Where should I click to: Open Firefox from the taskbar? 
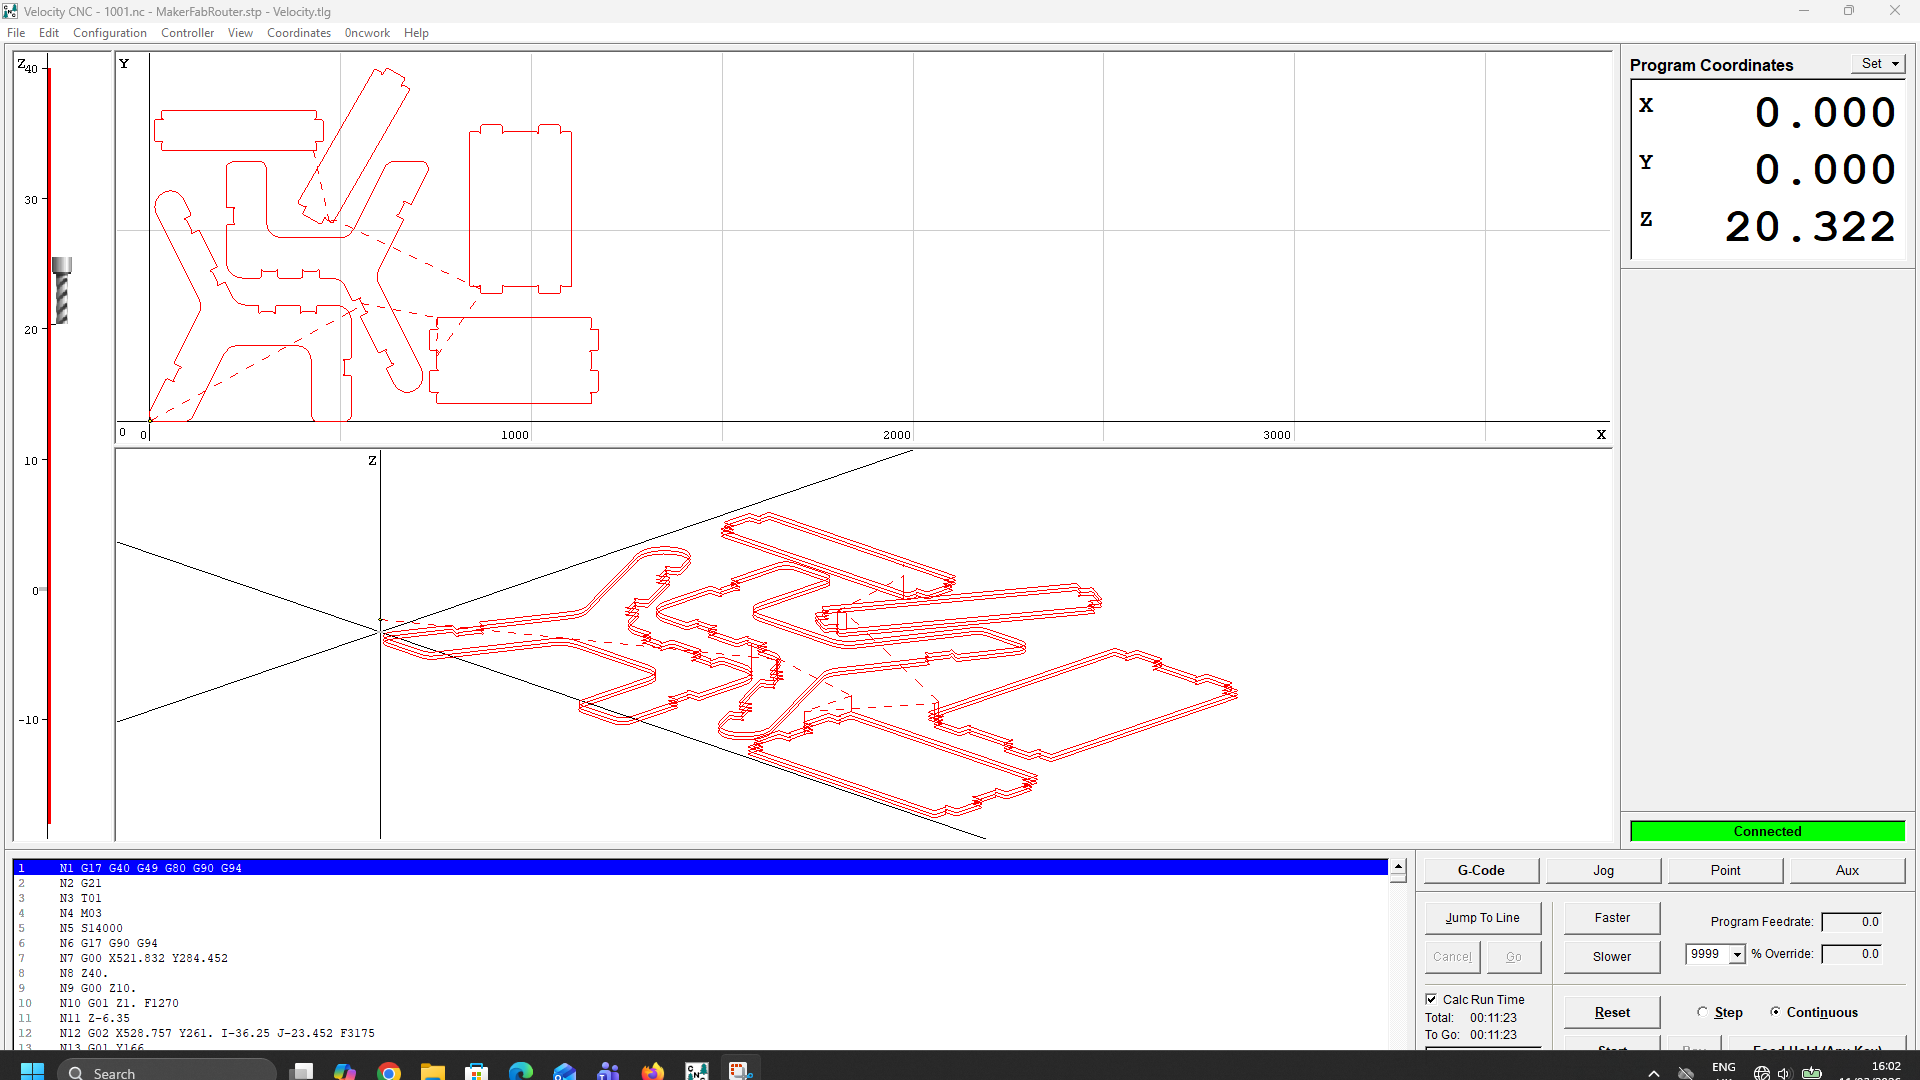[x=652, y=1071]
